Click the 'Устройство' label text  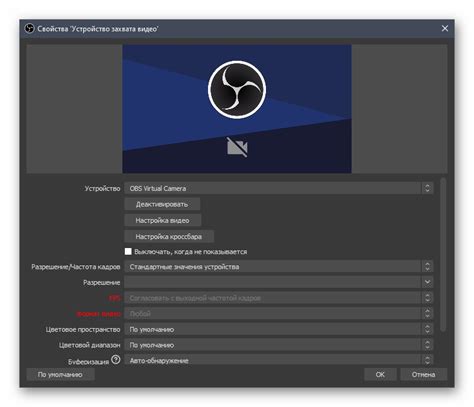(102, 188)
